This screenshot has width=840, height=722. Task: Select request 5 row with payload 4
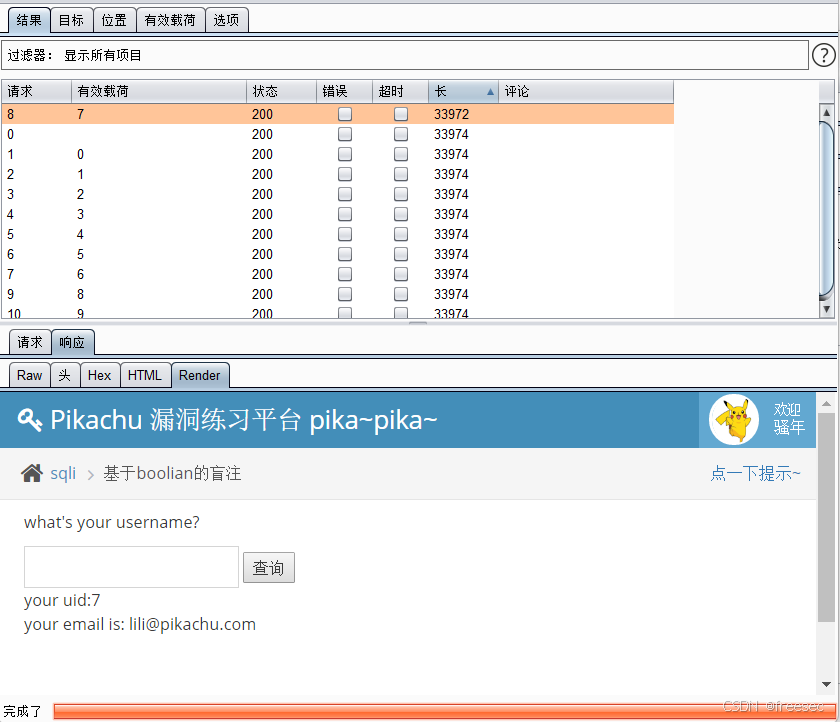point(338,234)
